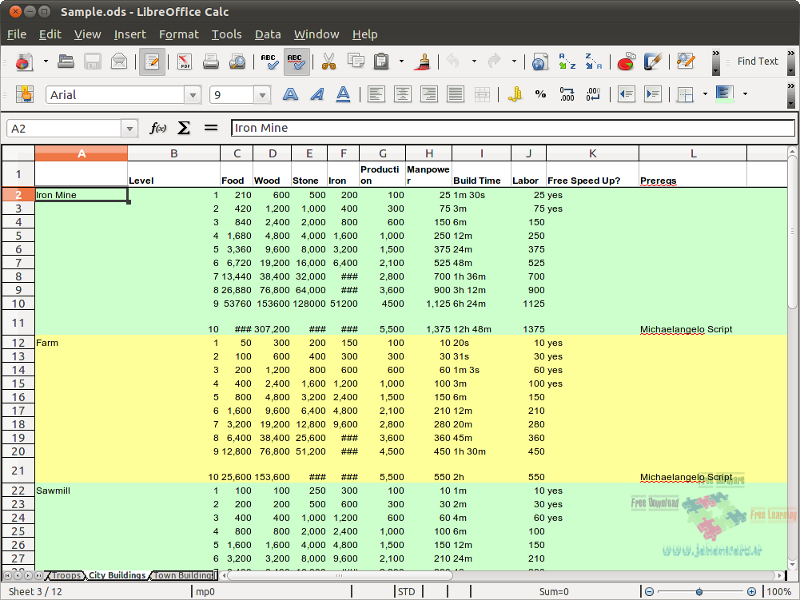Toggle AutoSpellcheck button
Image resolution: width=800 pixels, height=600 pixels.
(297, 62)
